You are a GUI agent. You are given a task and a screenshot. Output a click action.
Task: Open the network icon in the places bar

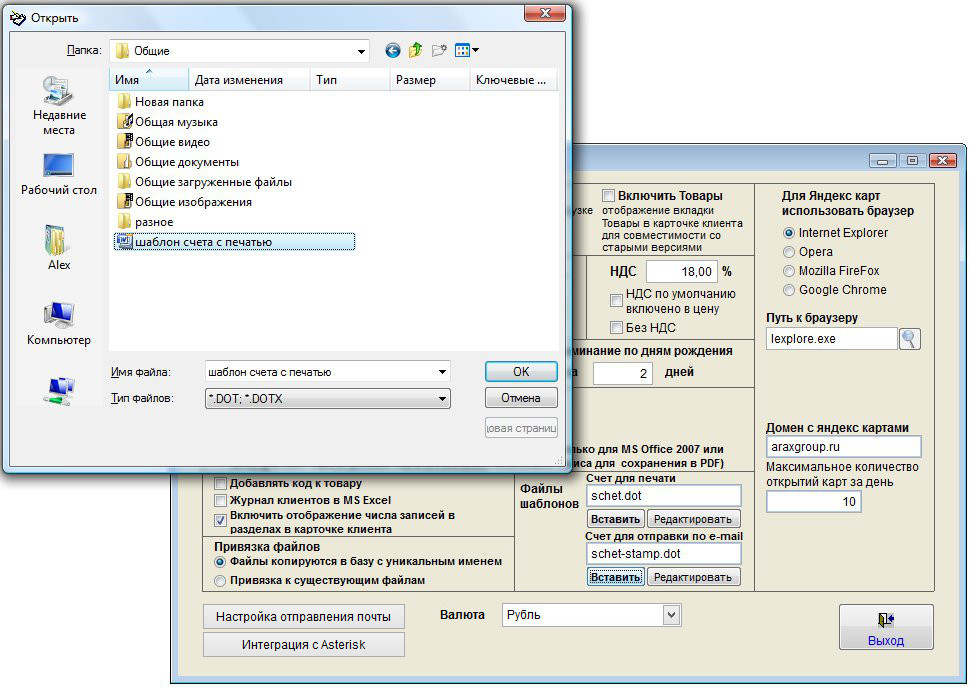(59, 390)
